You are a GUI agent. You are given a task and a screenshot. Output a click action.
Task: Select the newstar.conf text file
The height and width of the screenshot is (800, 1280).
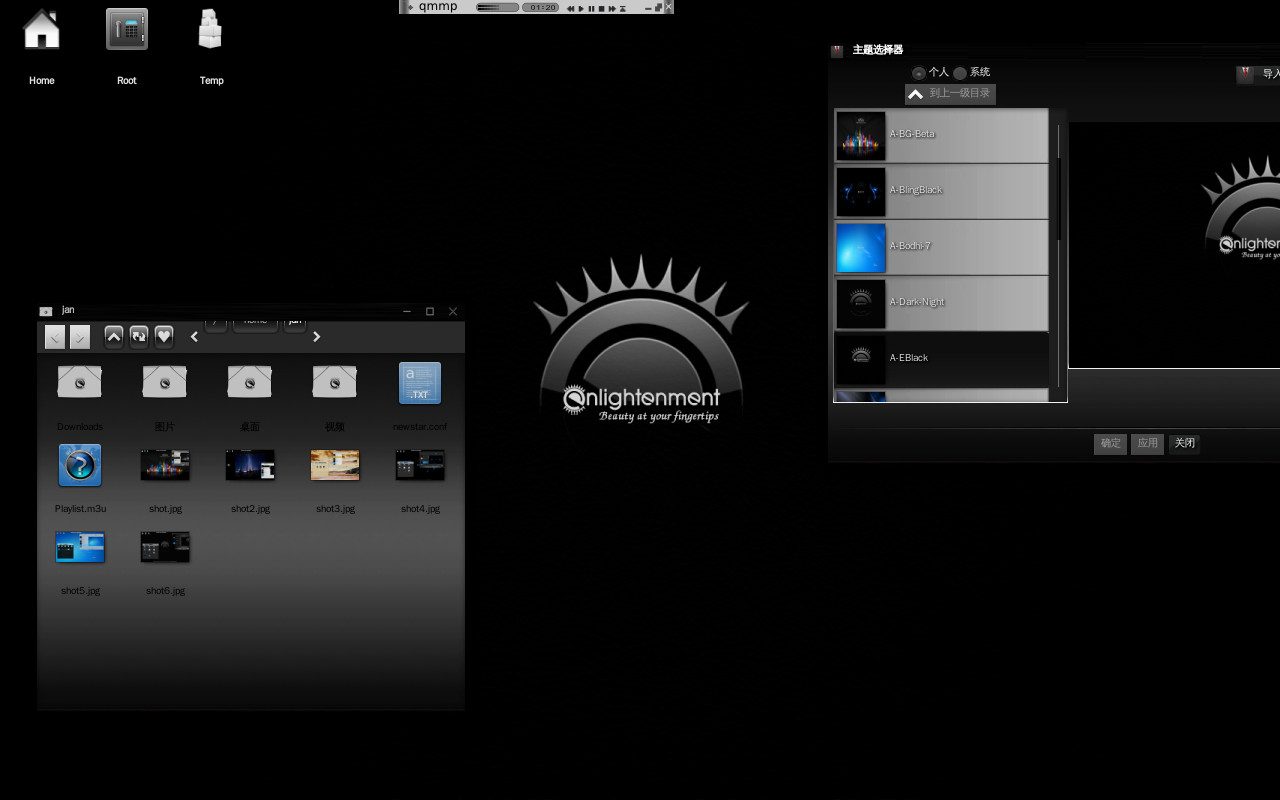coord(420,398)
